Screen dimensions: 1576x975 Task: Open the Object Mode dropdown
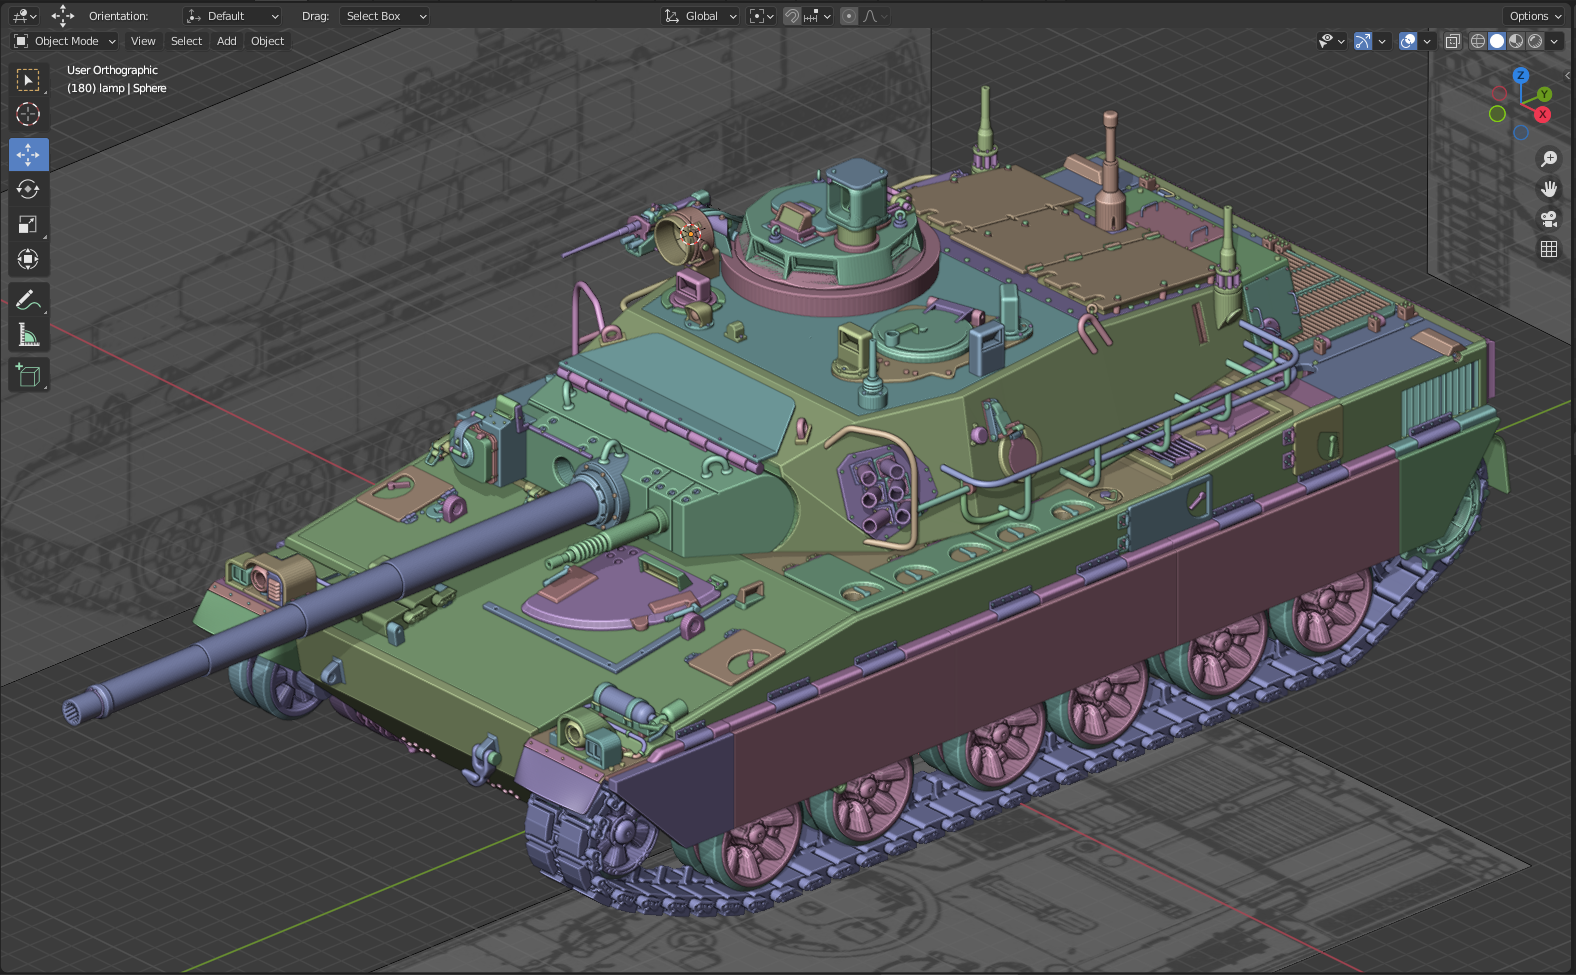(x=65, y=41)
